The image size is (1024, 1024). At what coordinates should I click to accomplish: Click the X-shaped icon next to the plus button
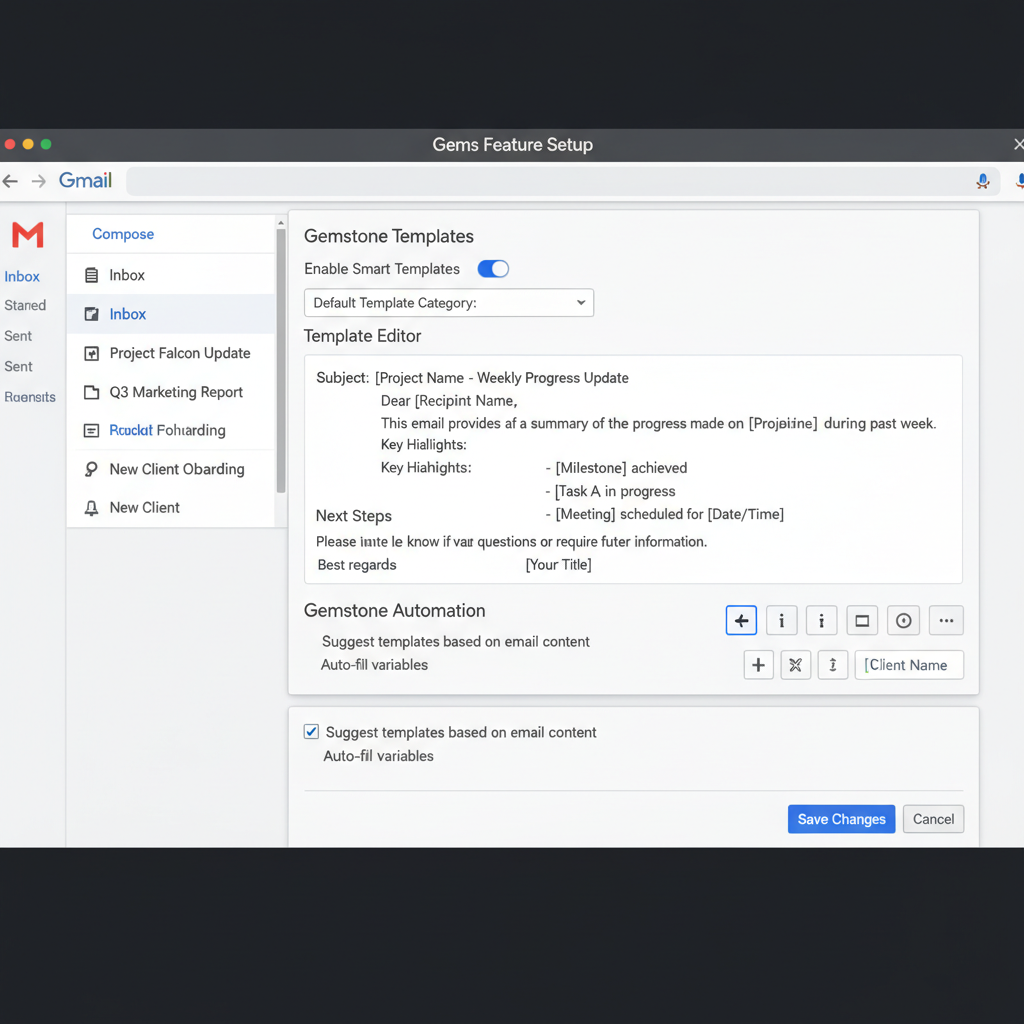point(796,665)
